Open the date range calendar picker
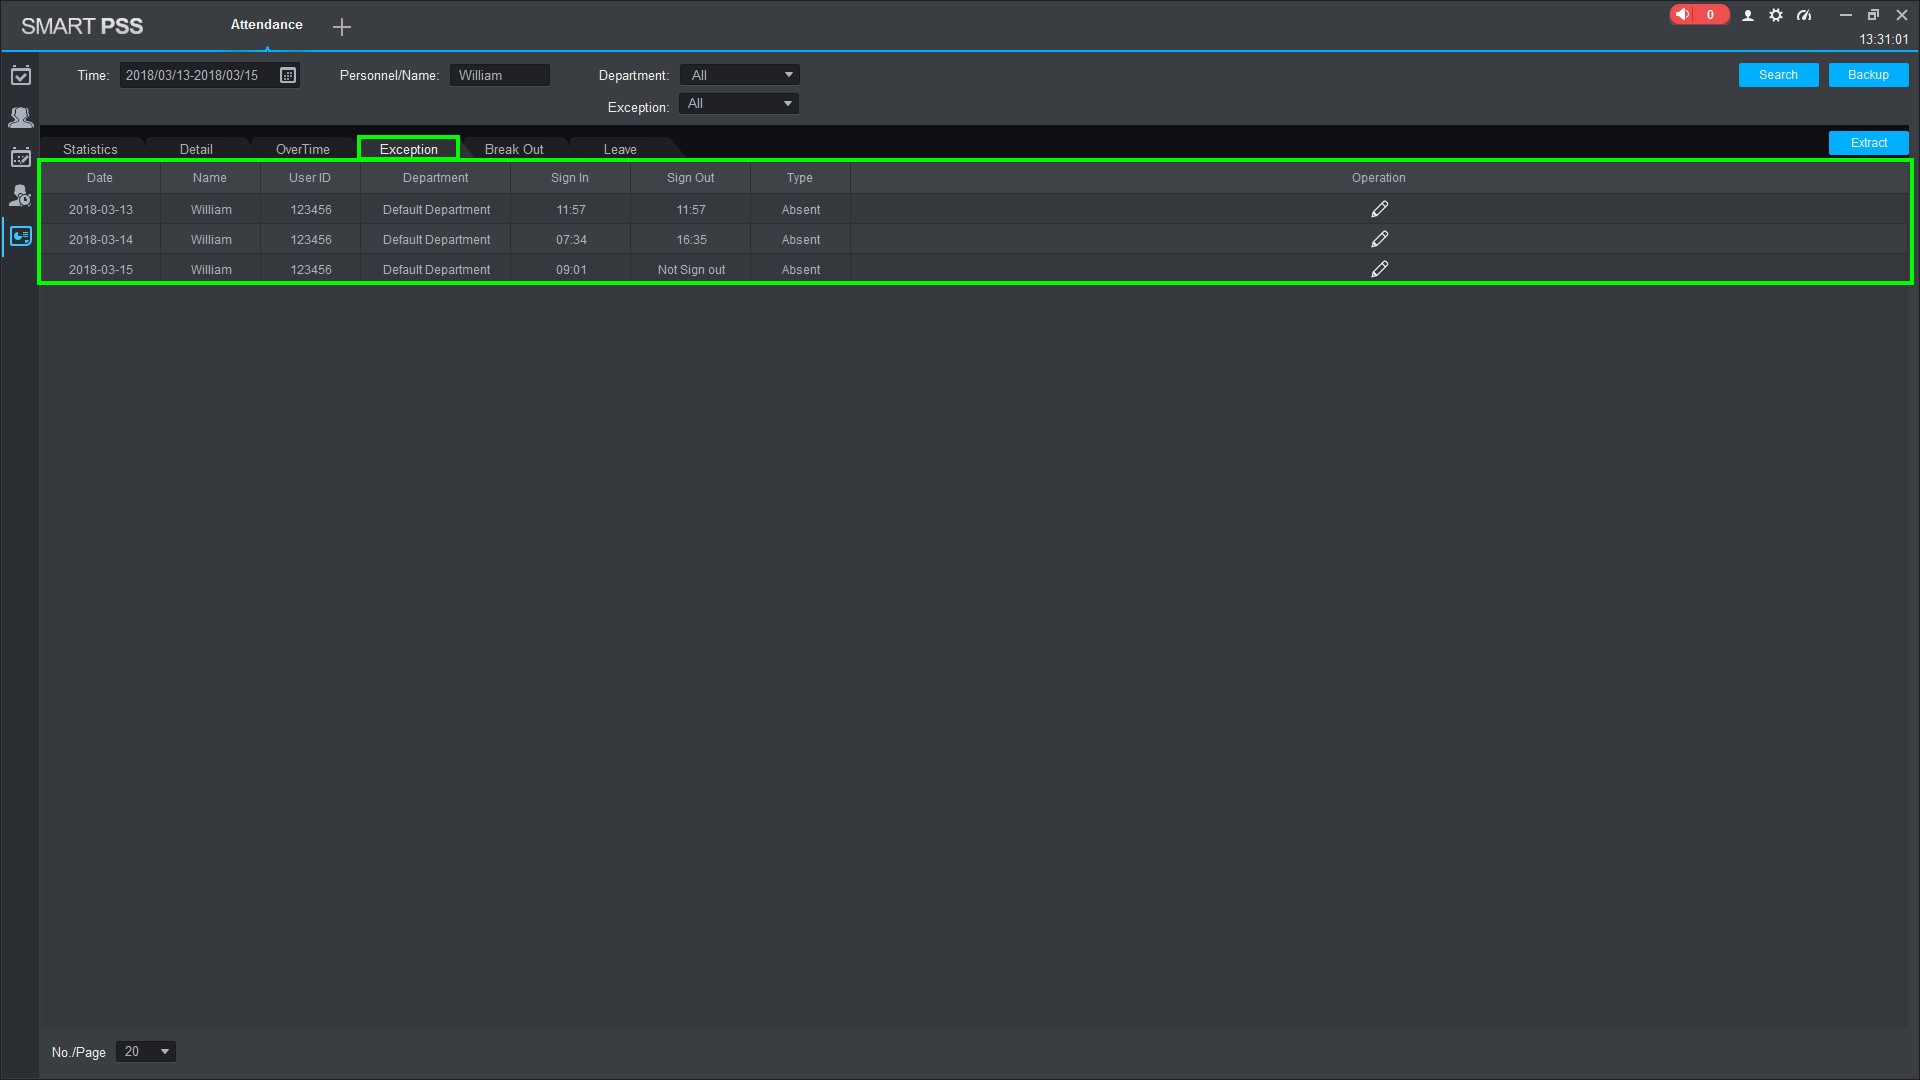 [x=288, y=75]
